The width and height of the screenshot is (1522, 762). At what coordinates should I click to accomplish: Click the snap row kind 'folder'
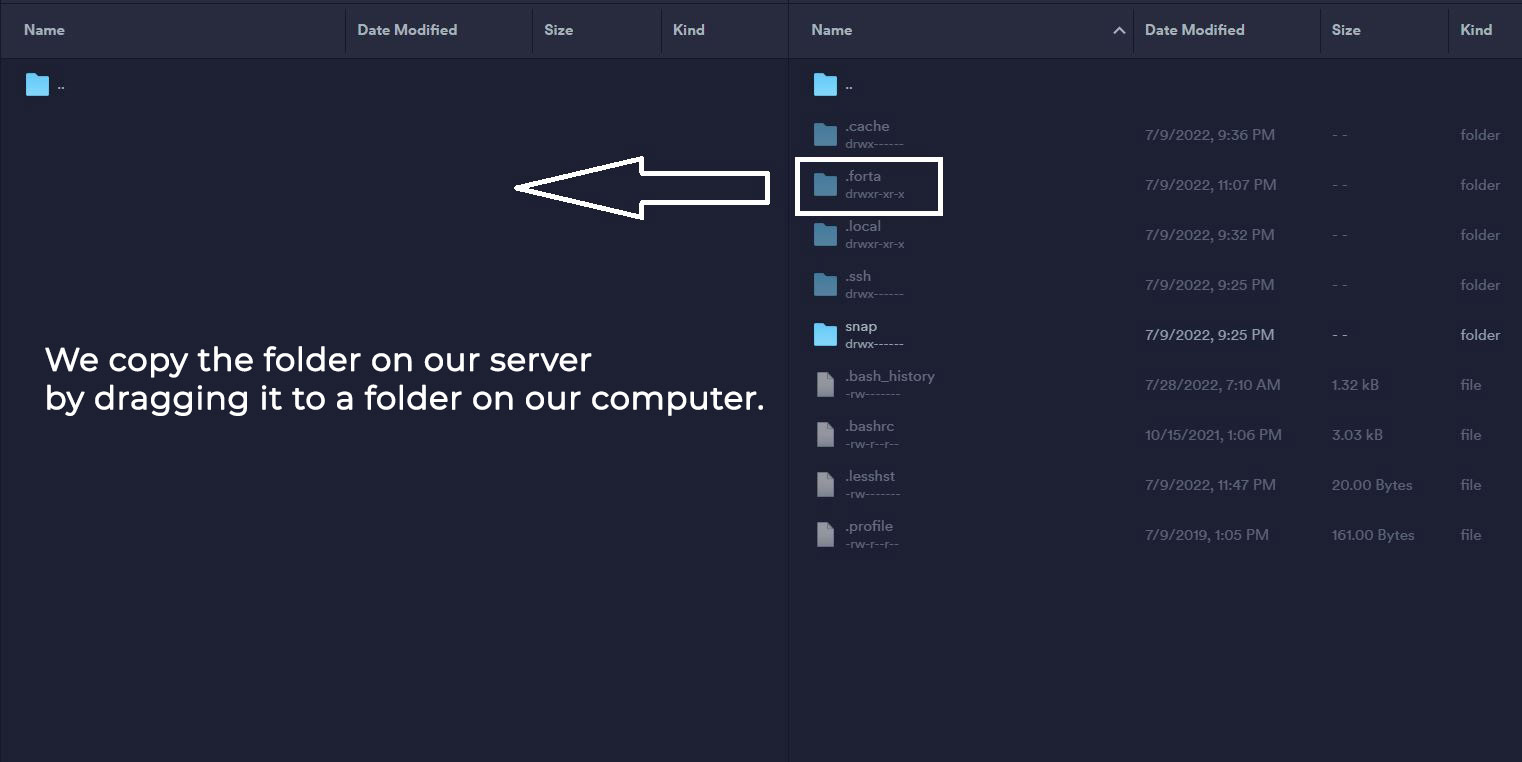coord(1480,335)
